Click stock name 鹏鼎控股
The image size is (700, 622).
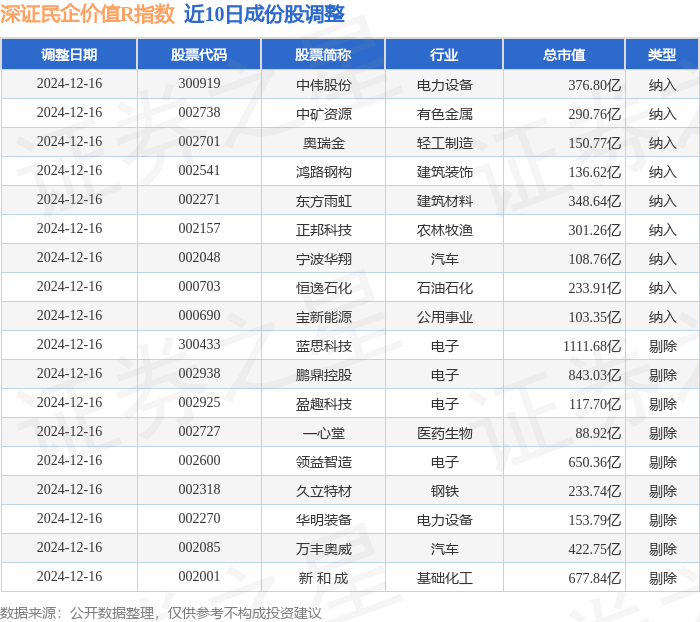coord(324,375)
